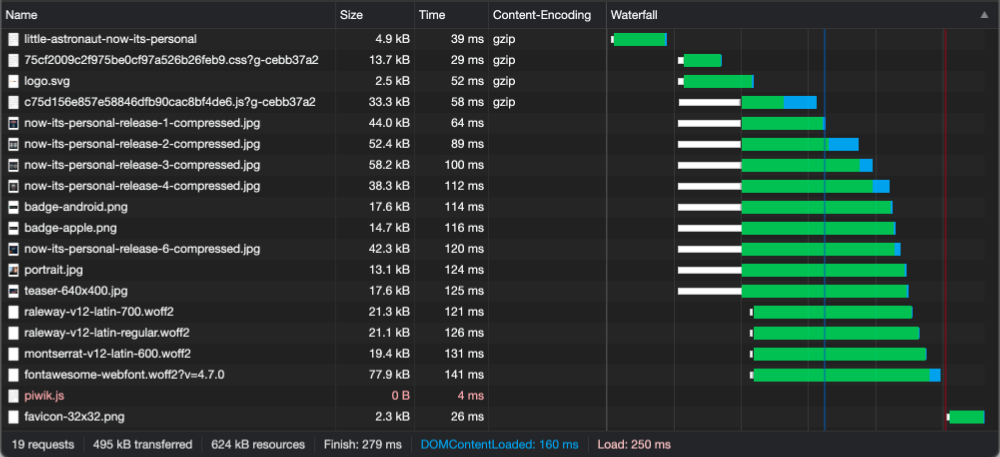Click the DOMContentLoaded 160 ms status text
This screenshot has height=457, width=1000.
(x=499, y=444)
